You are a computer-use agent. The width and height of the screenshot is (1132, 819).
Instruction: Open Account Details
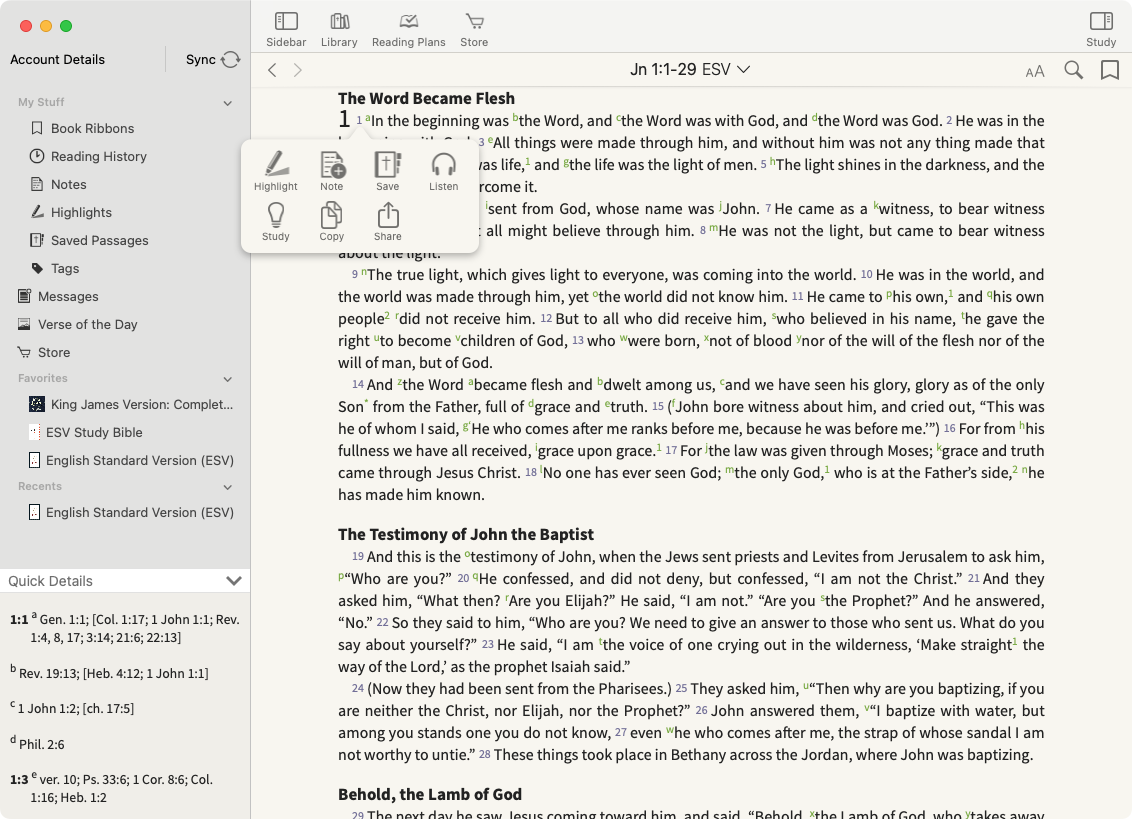coord(58,59)
